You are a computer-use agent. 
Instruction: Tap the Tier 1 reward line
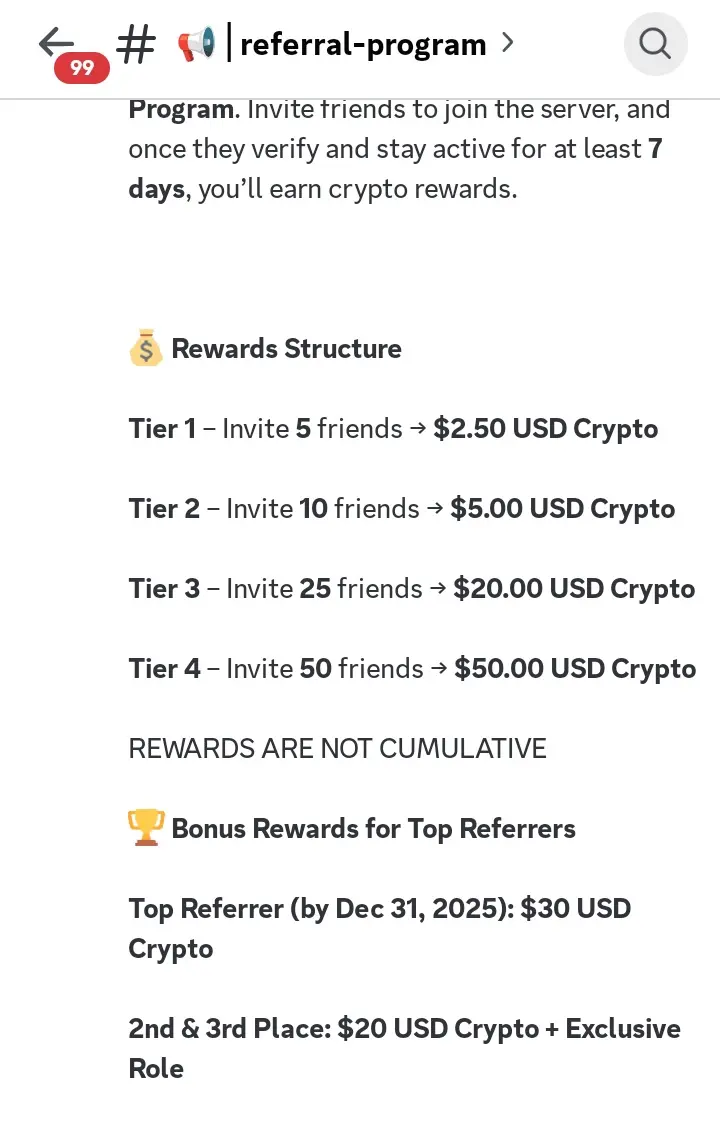click(x=393, y=429)
